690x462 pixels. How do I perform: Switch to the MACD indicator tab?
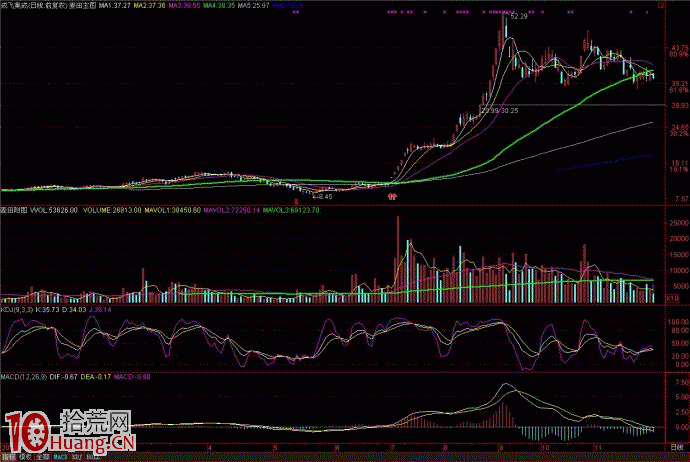point(60,458)
